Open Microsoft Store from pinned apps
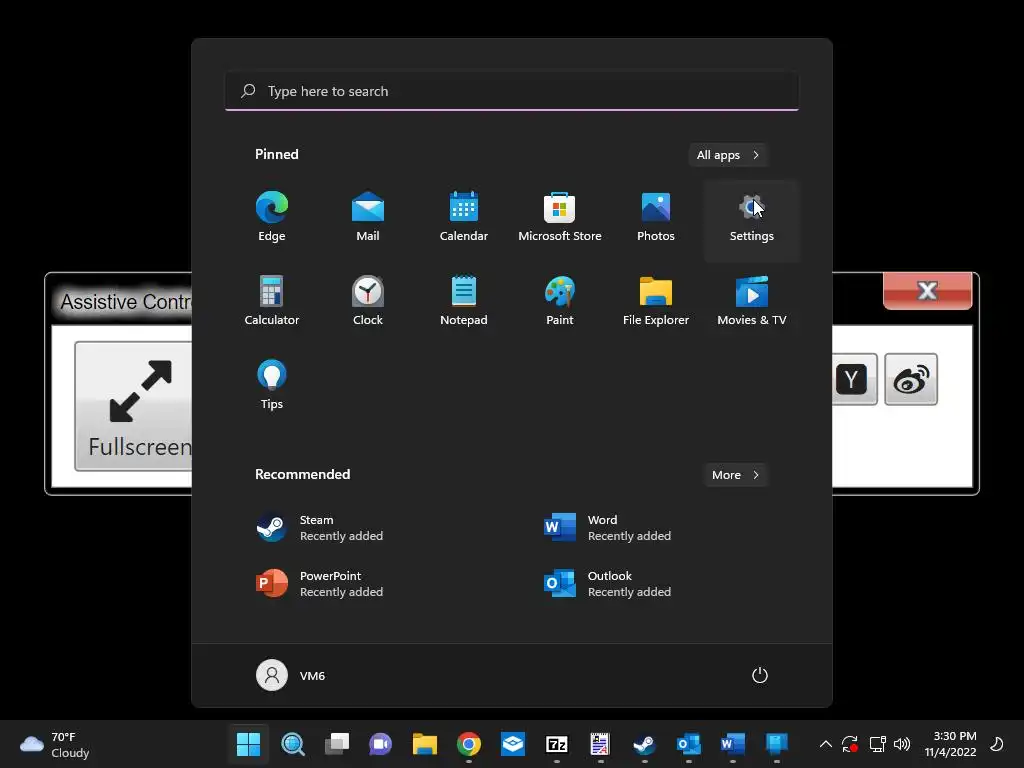Screen dimensions: 1024x768 (560, 217)
